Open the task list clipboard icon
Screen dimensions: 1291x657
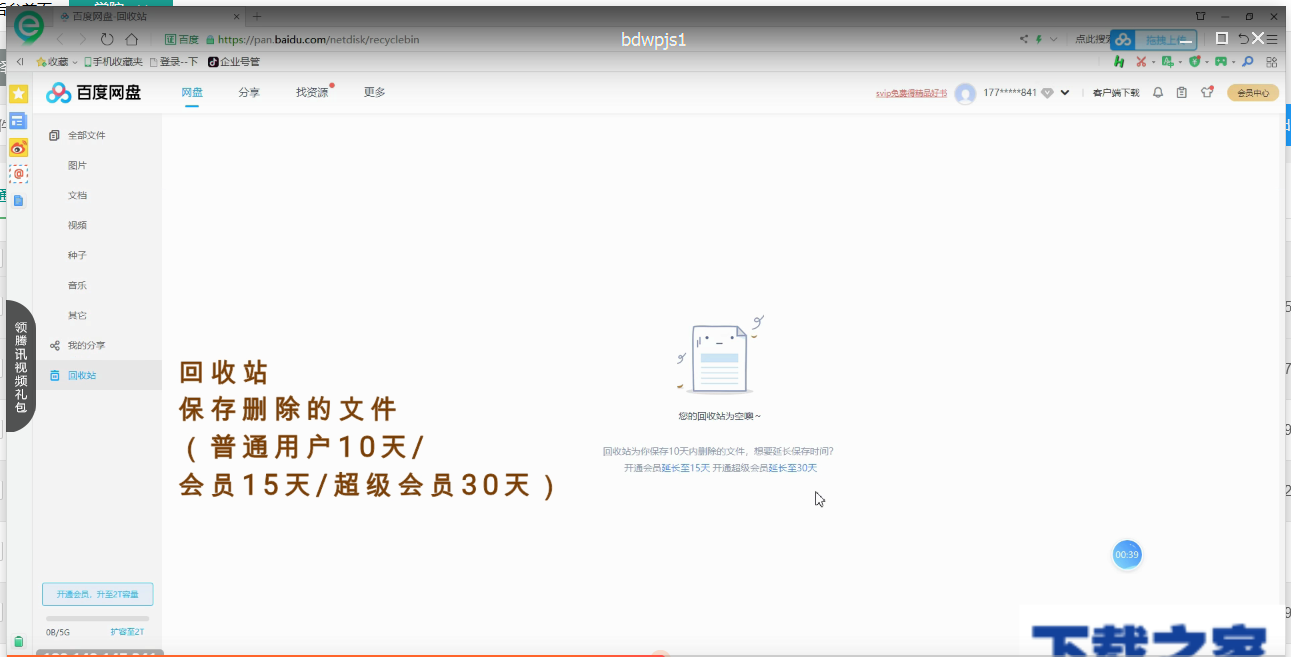(x=1182, y=92)
